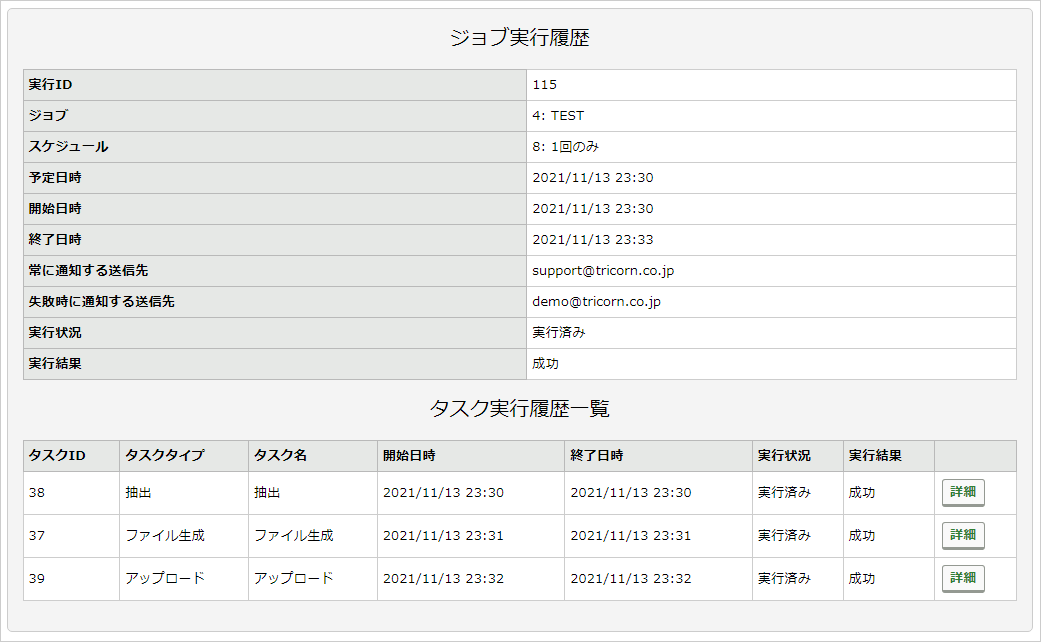
Task: Click the タスクタイプ column header
Action: coord(184,455)
